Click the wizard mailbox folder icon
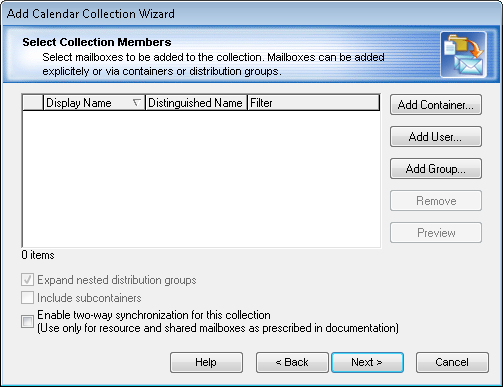The image size is (503, 387). 463,54
